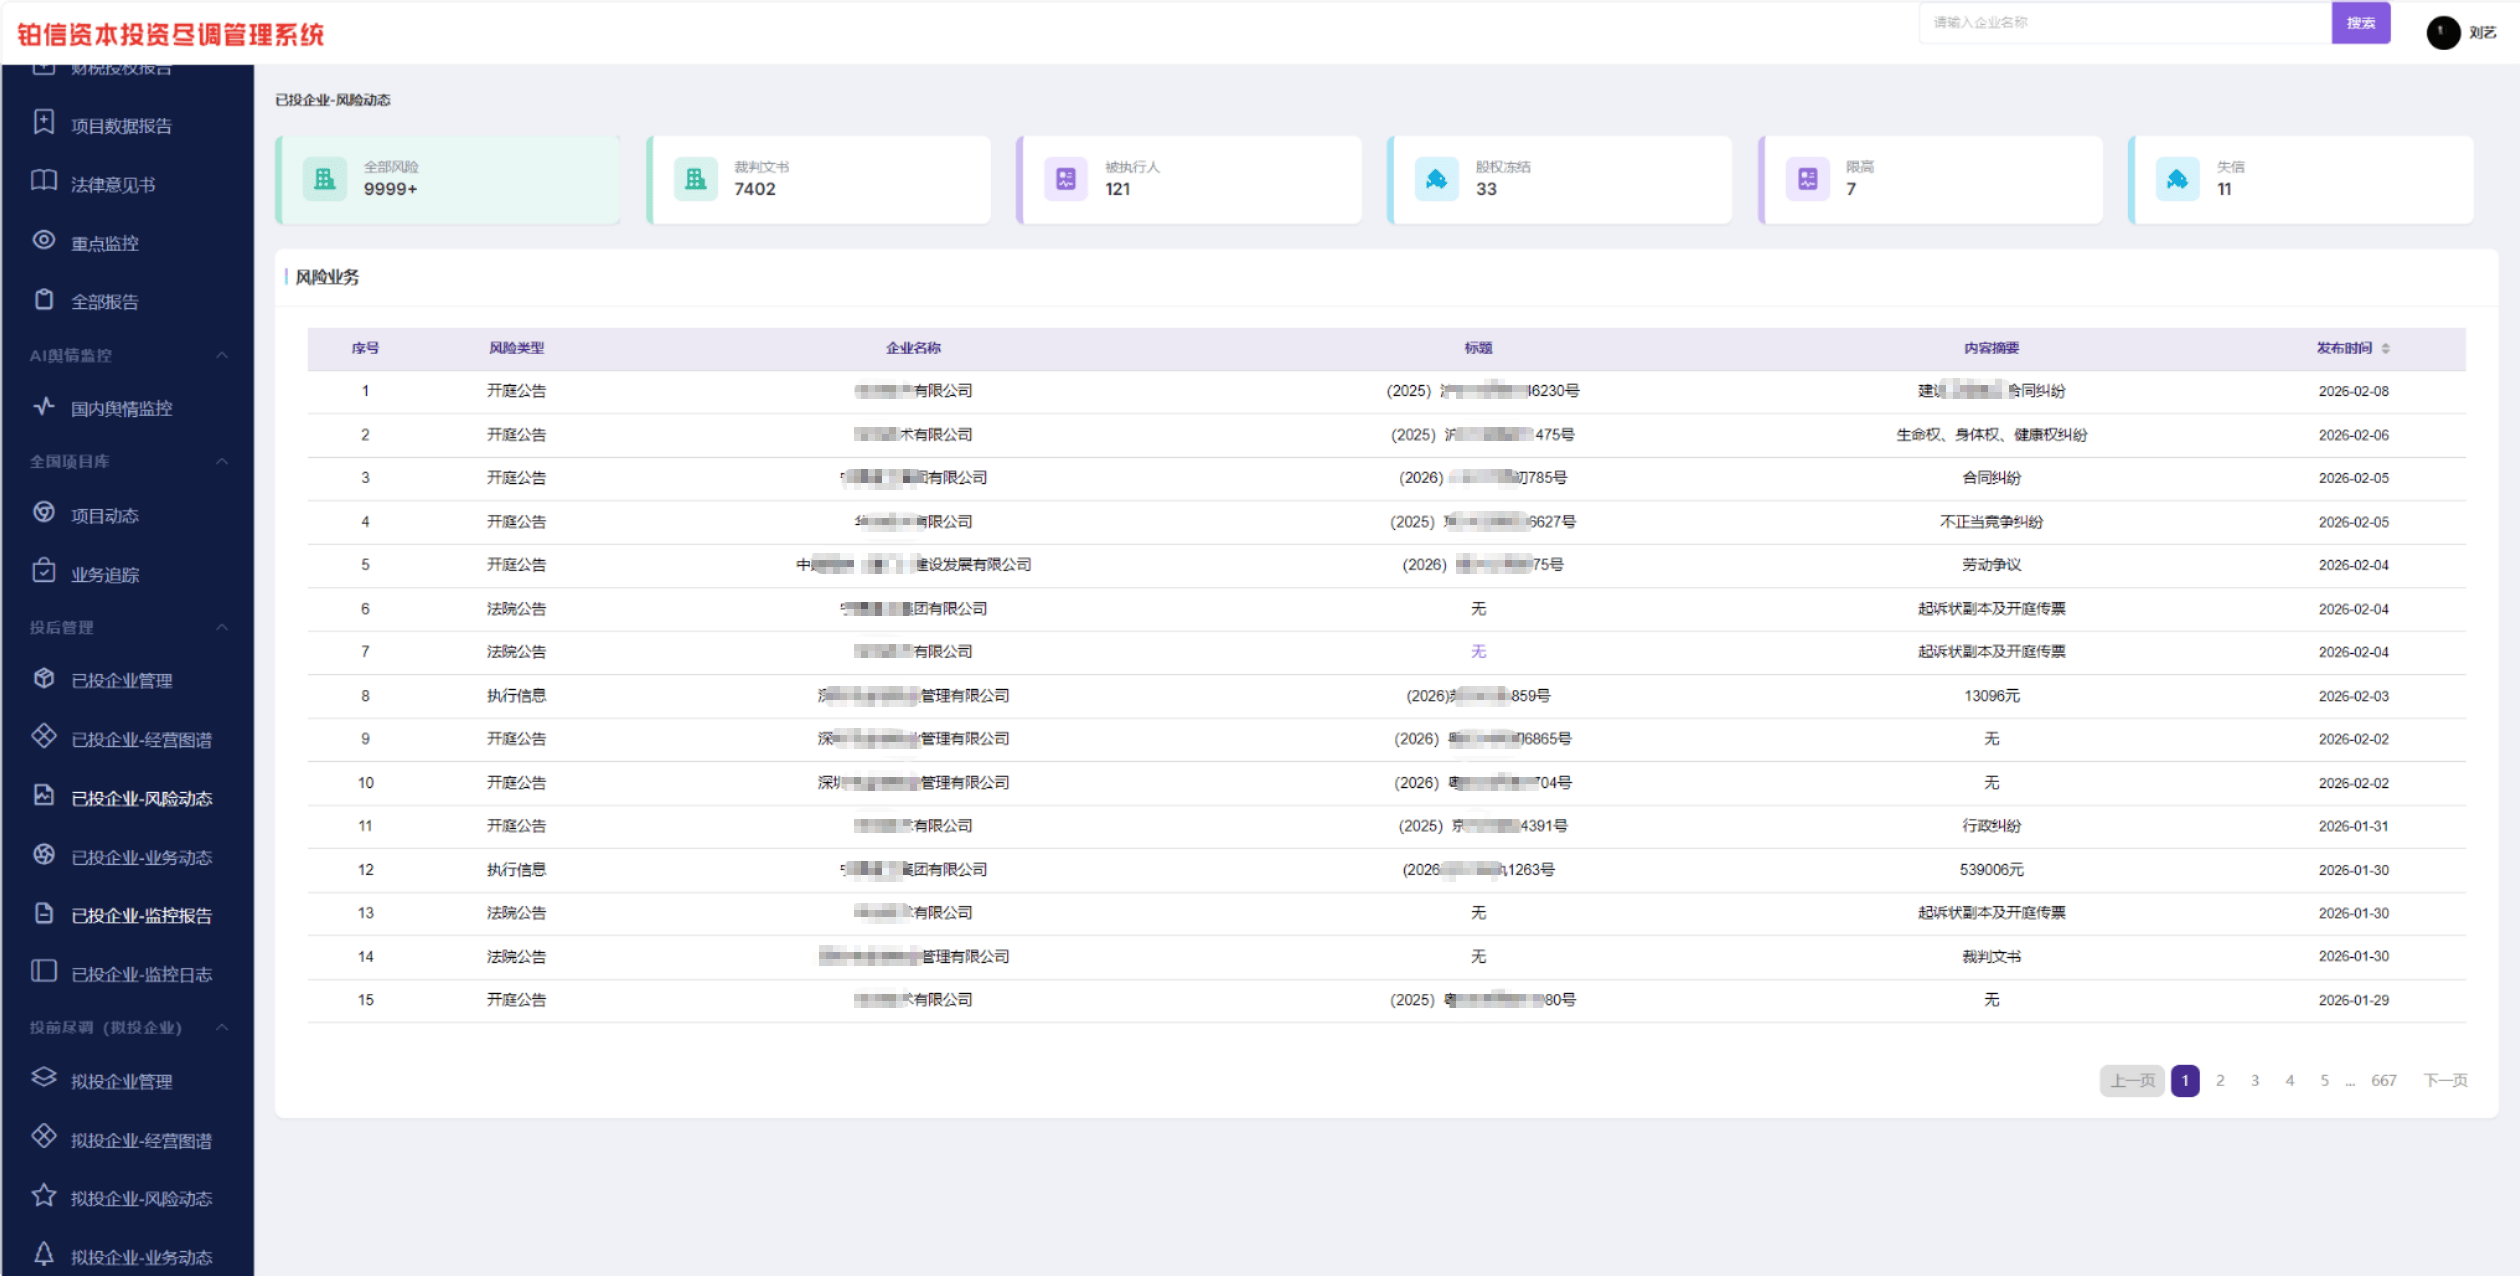2520x1276 pixels.
Task: Sort table by 发布时间 column arrow
Action: [x=2385, y=348]
